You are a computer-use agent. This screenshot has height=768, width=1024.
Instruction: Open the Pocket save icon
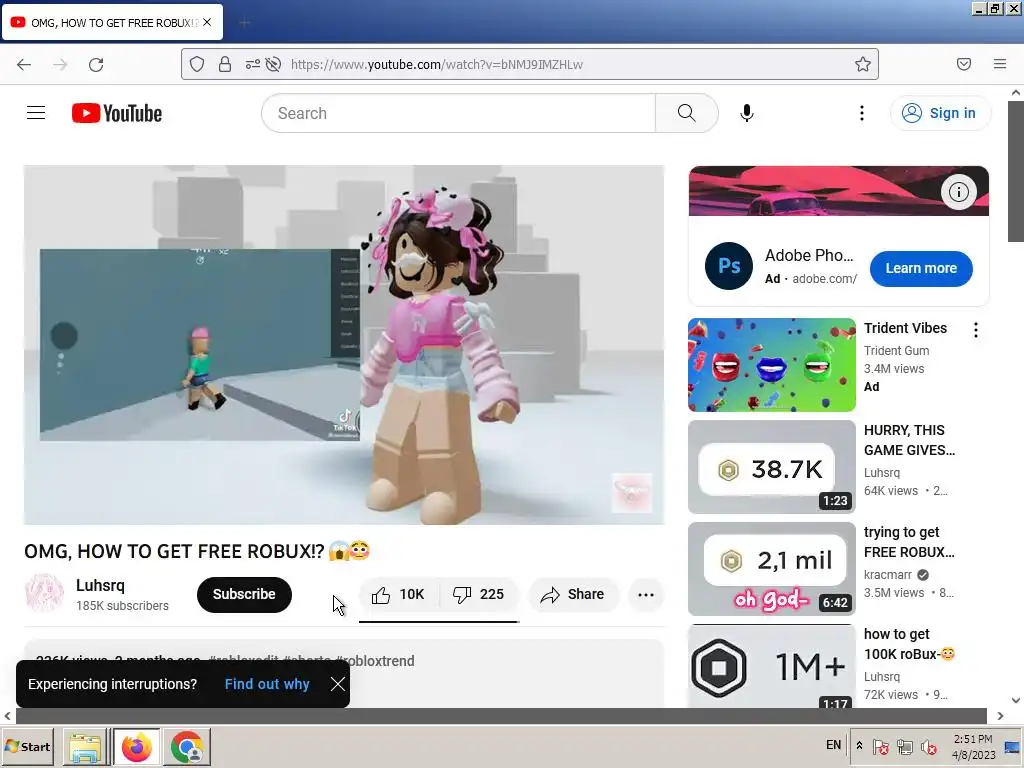point(964,64)
